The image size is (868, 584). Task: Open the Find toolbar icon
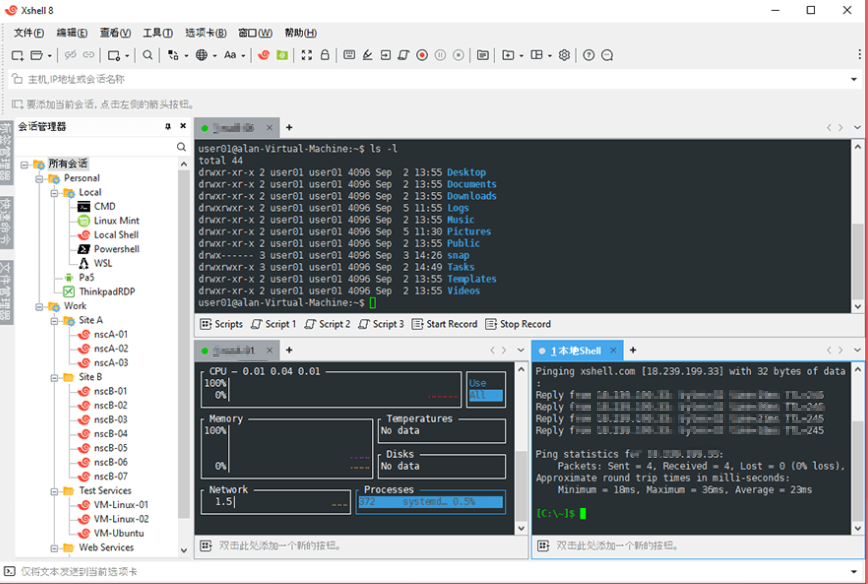146,55
